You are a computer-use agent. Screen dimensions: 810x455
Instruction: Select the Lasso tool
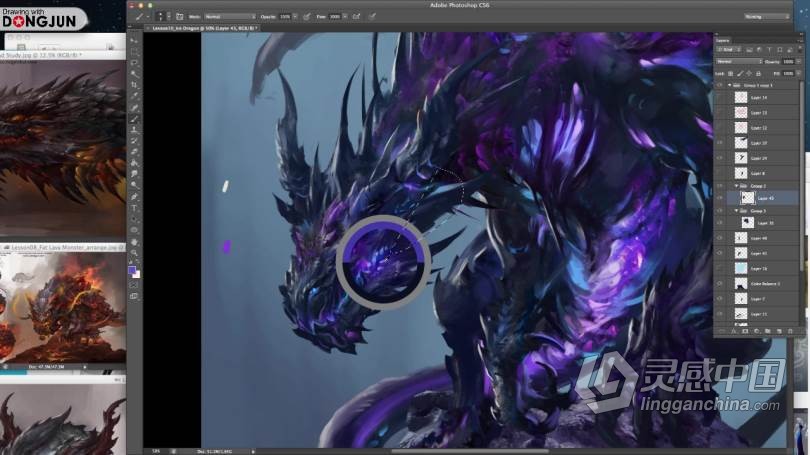(134, 62)
